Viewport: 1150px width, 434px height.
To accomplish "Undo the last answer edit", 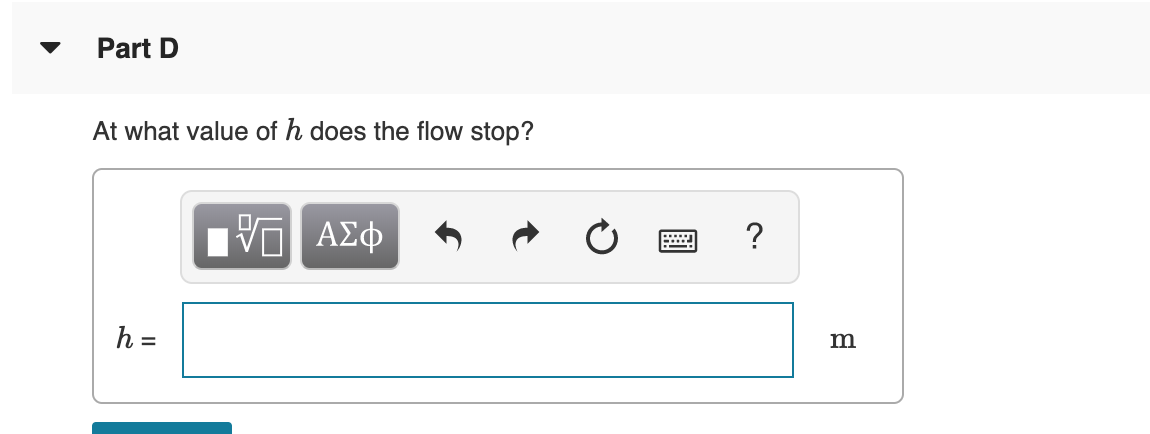I will 449,237.
